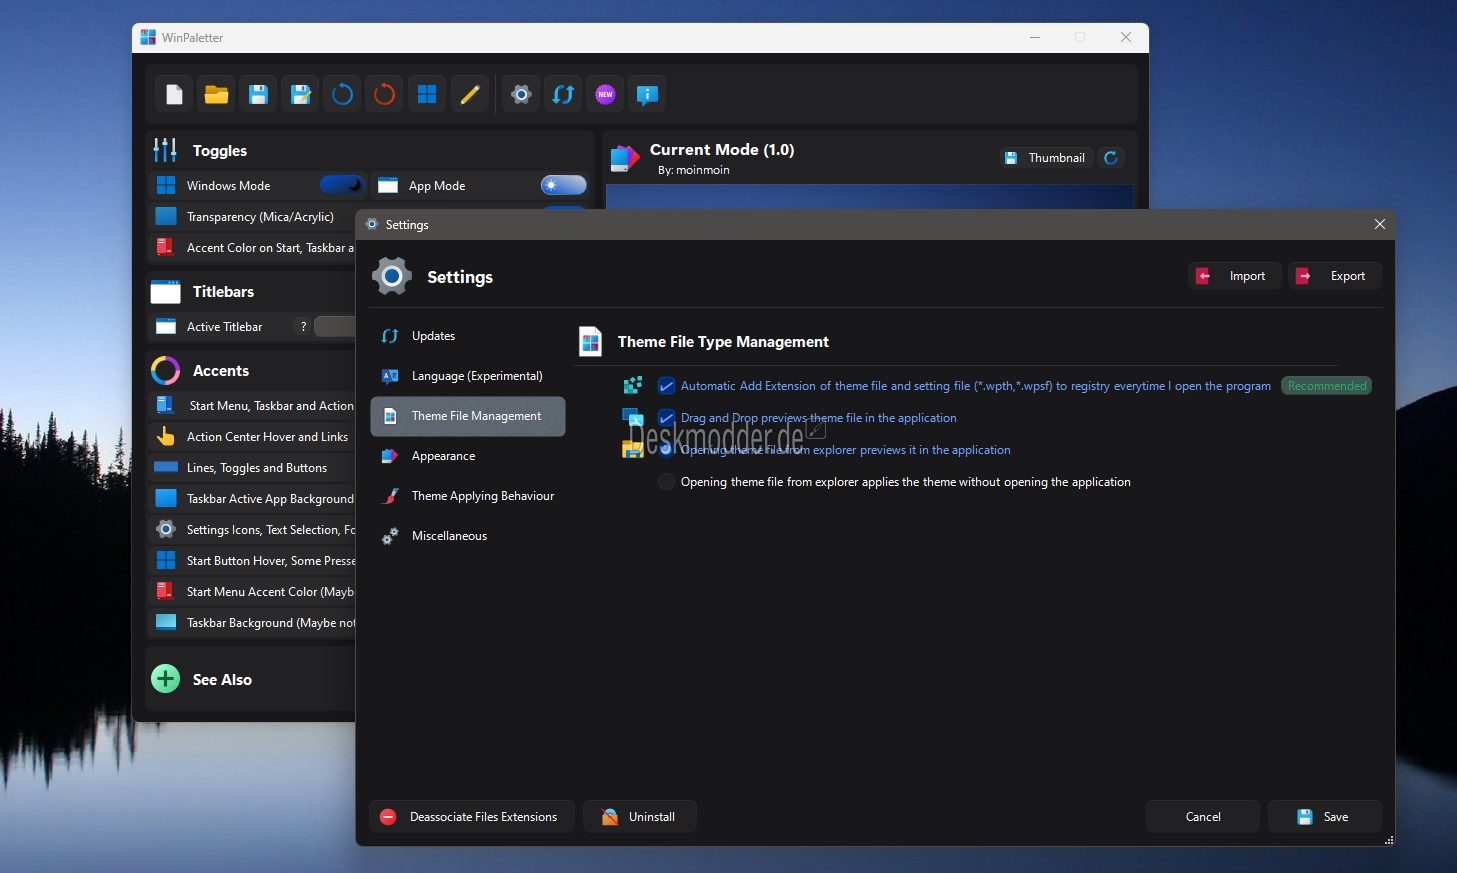Click large Settings gear header icon
Viewport: 1457px width, 873px height.
pyautogui.click(x=392, y=276)
